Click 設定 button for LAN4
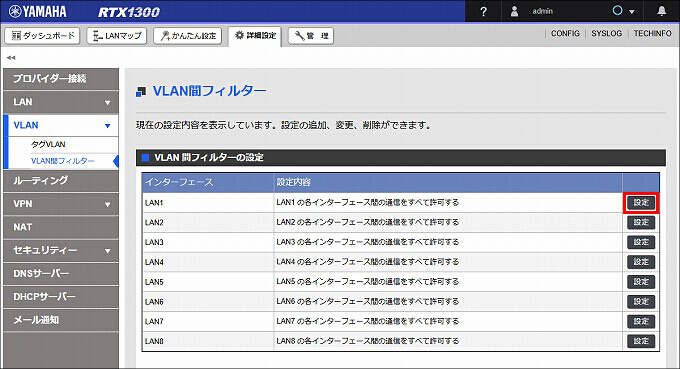Viewport: 680px width, 369px height. tap(641, 262)
